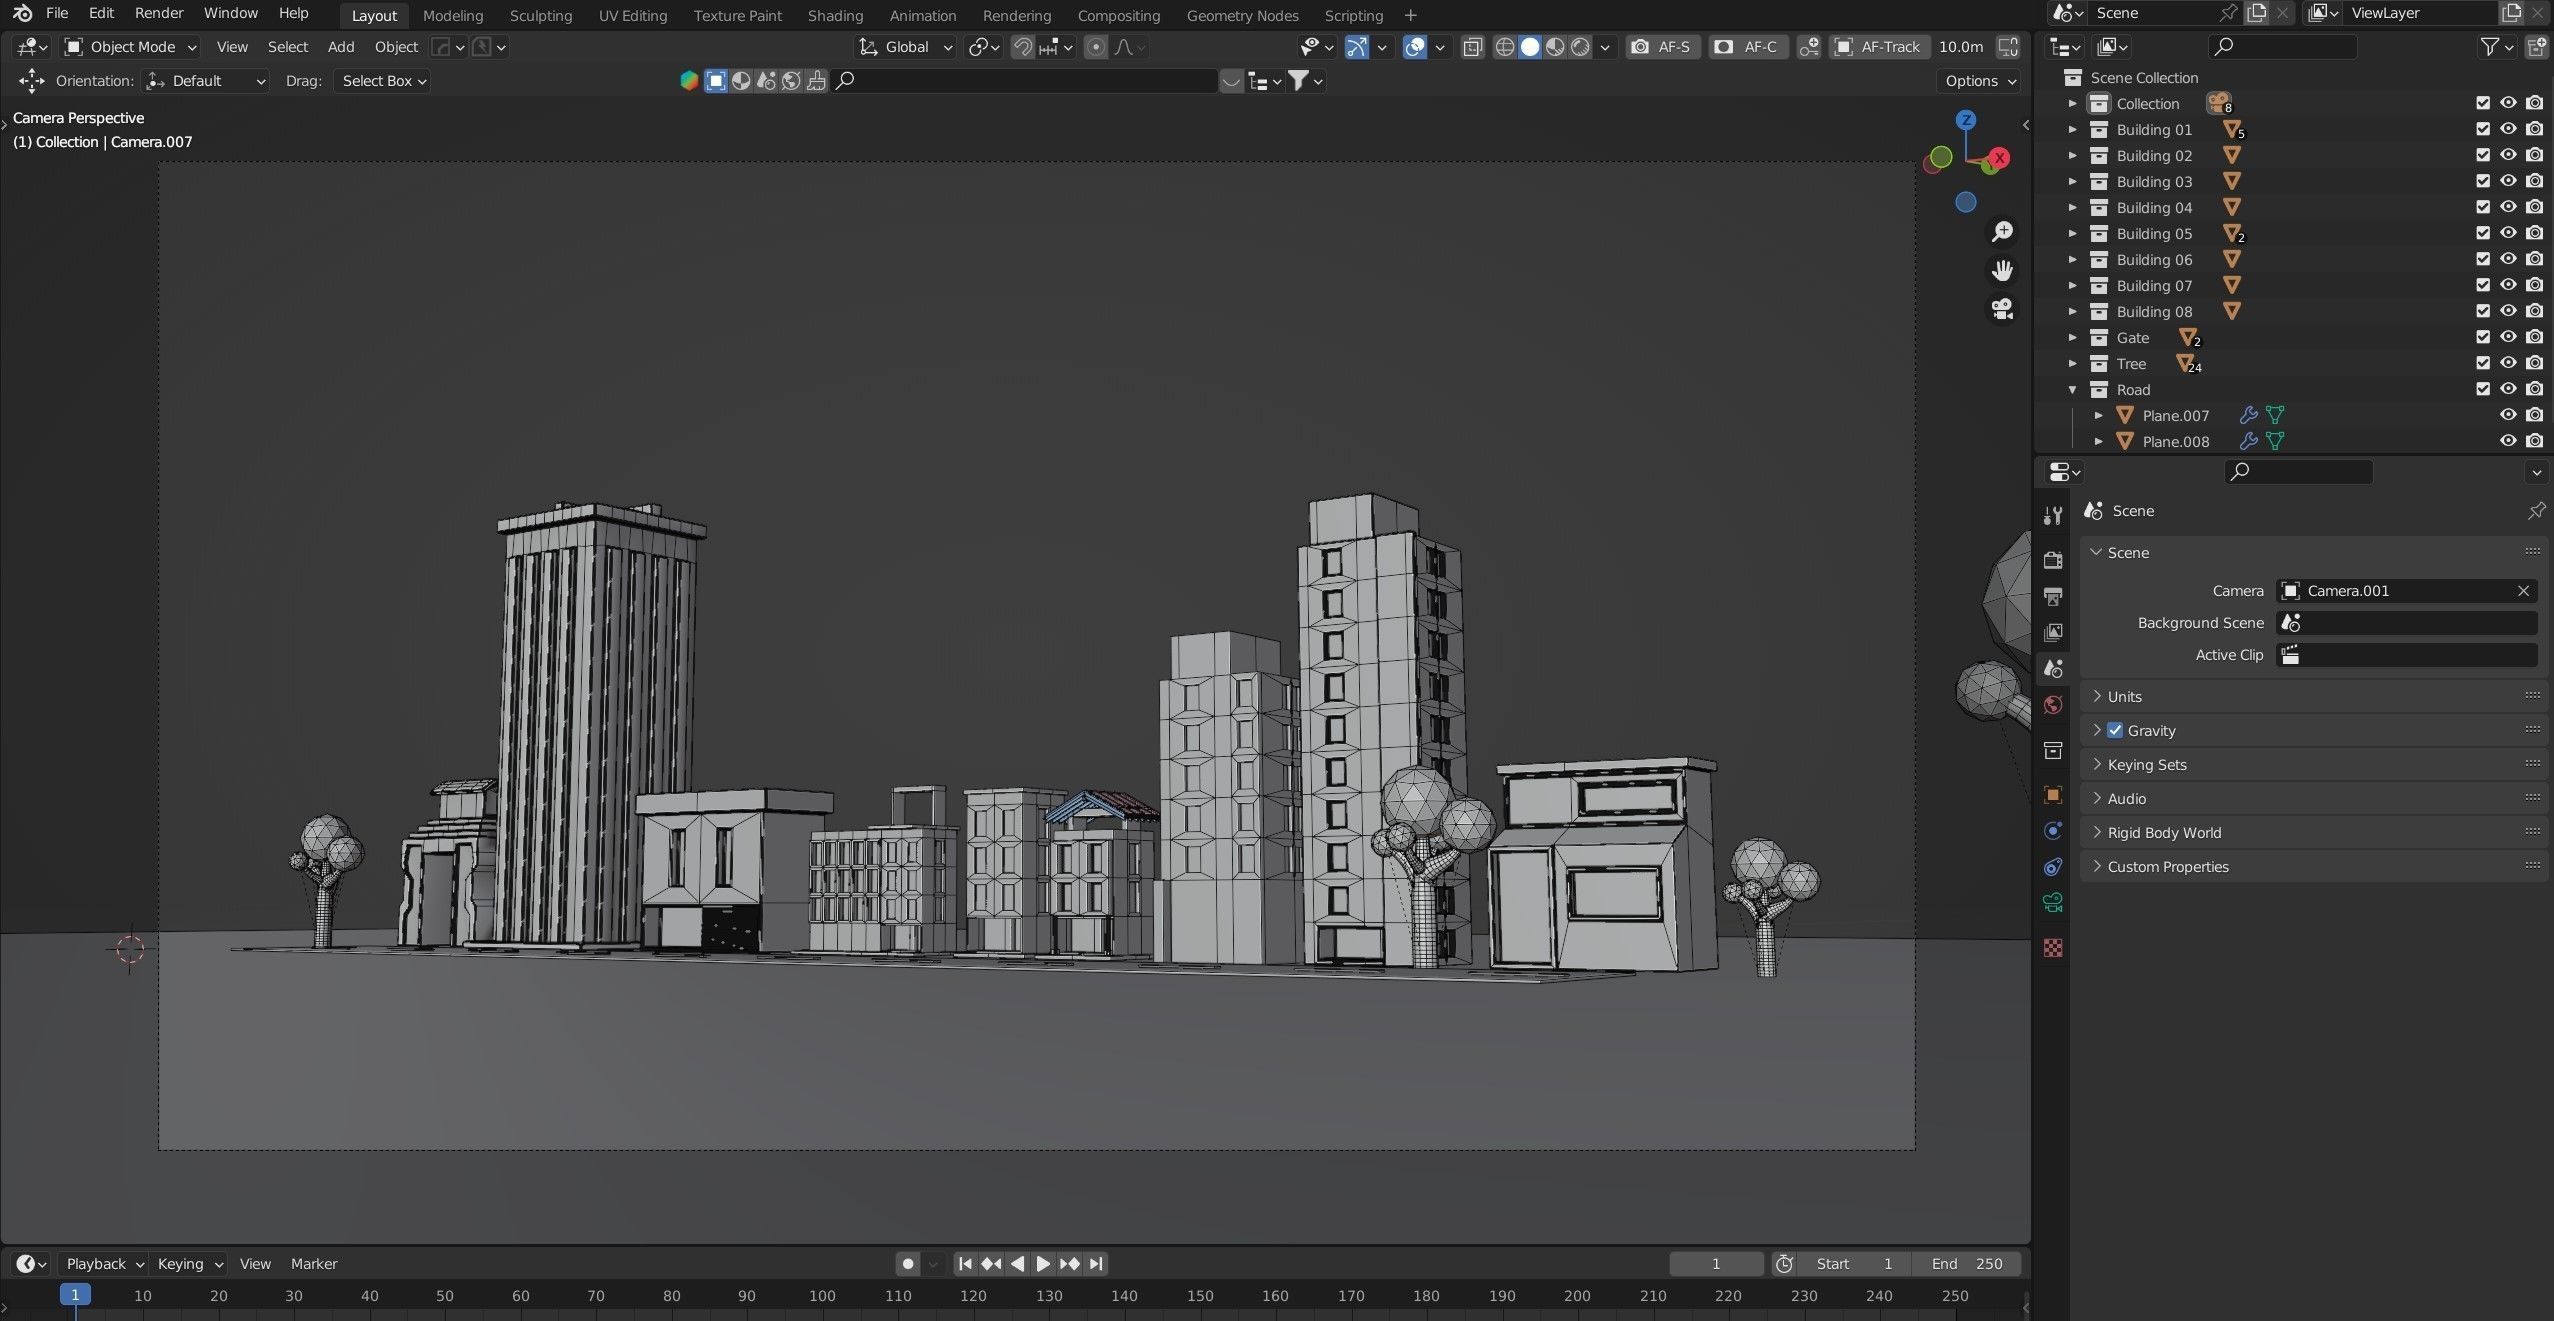Exclude Building 03 from view layer

pos(2483,182)
